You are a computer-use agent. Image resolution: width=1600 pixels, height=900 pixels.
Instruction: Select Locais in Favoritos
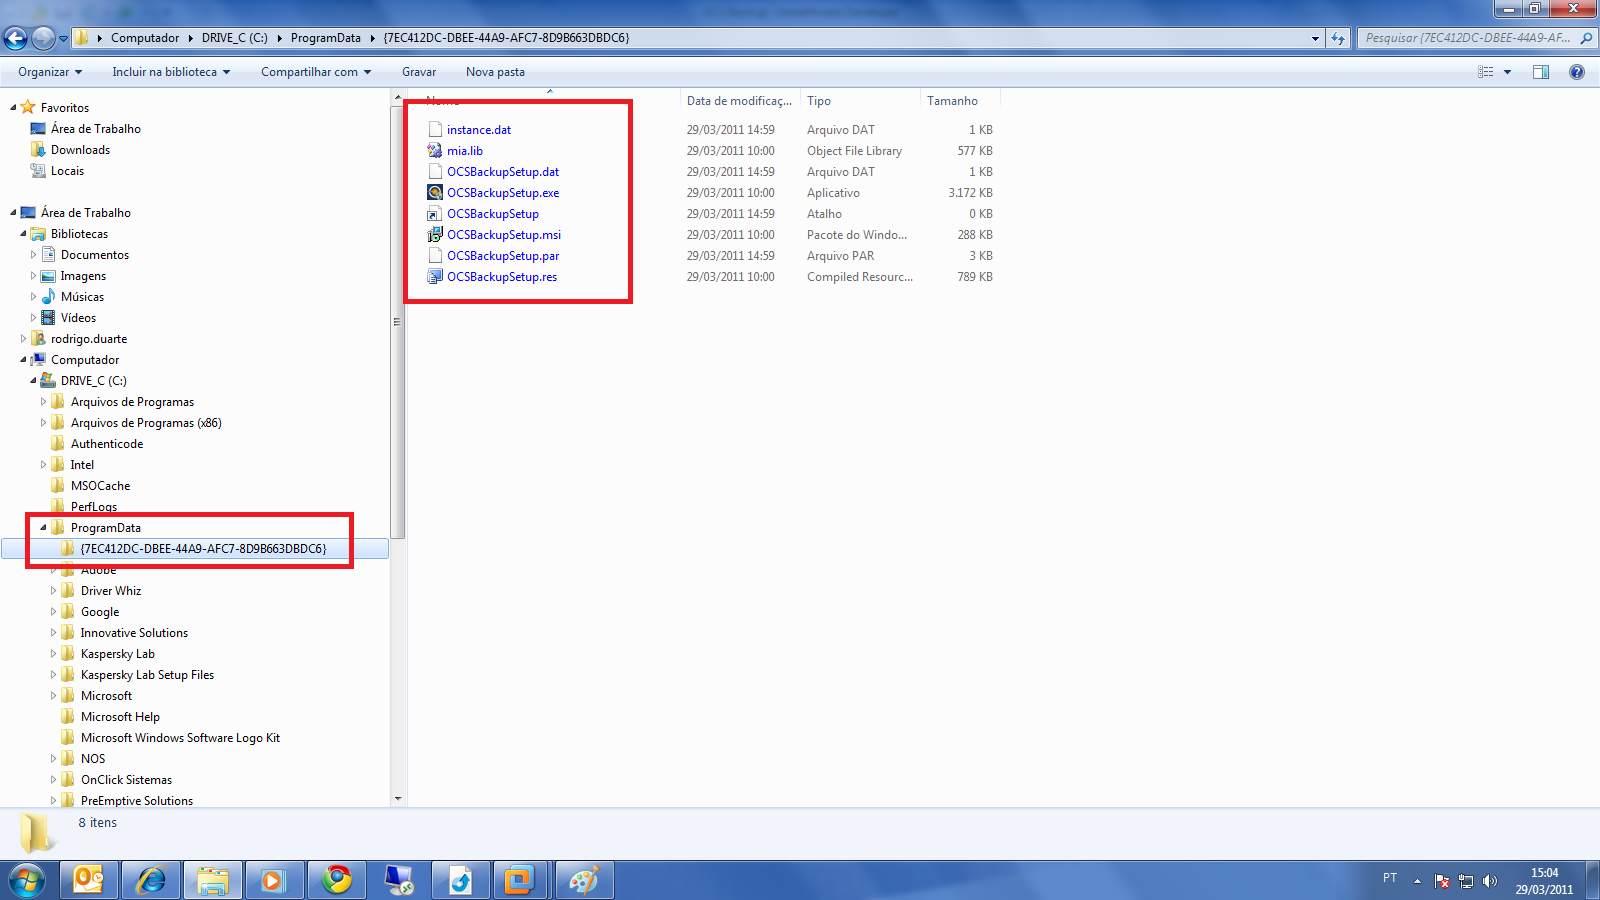point(67,171)
